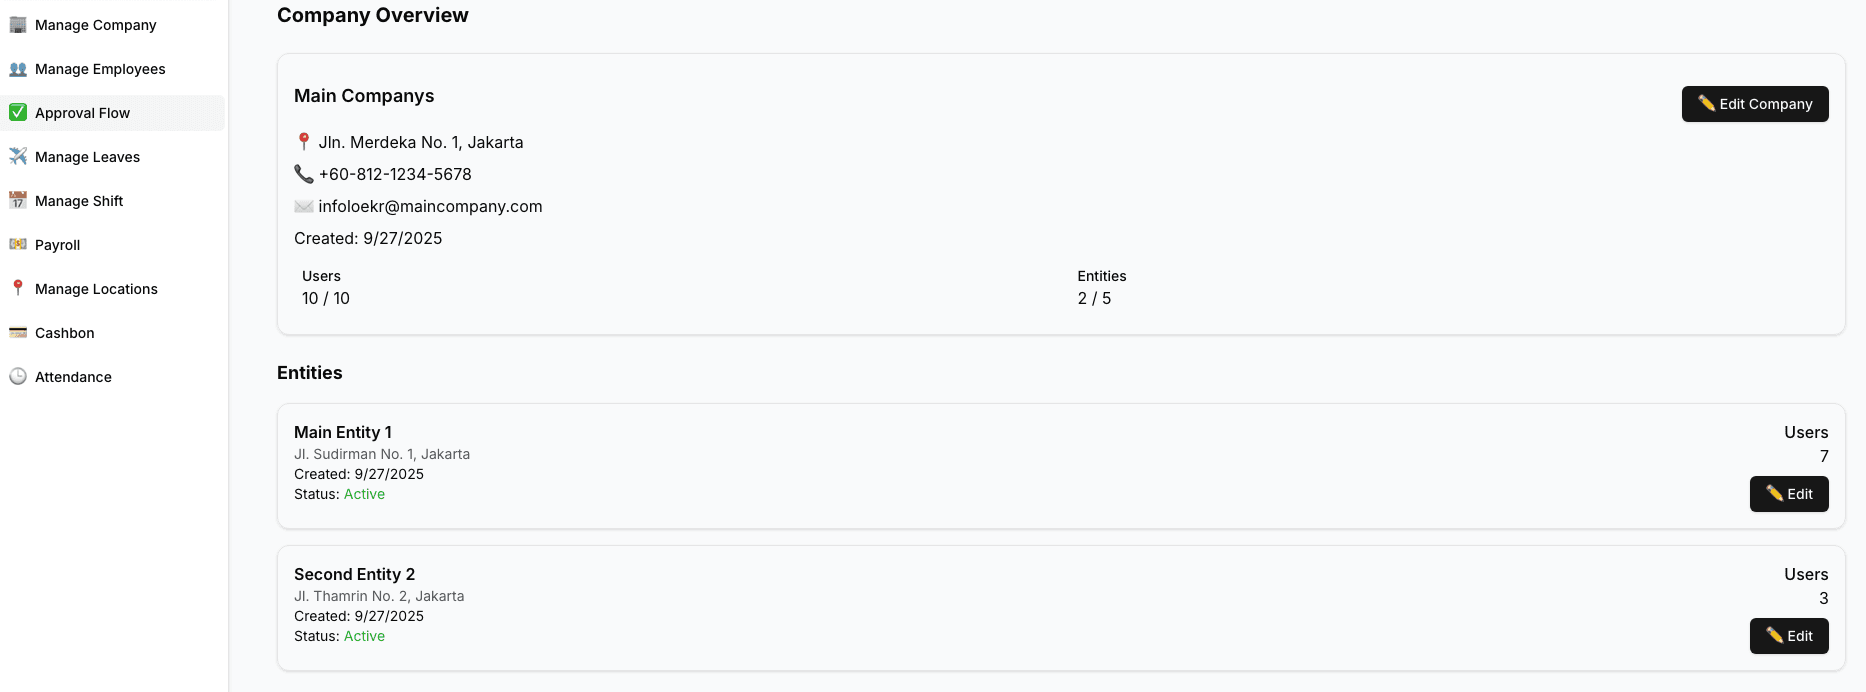This screenshot has width=1866, height=692.
Task: Edit Second Entity 2
Action: 1788,636
